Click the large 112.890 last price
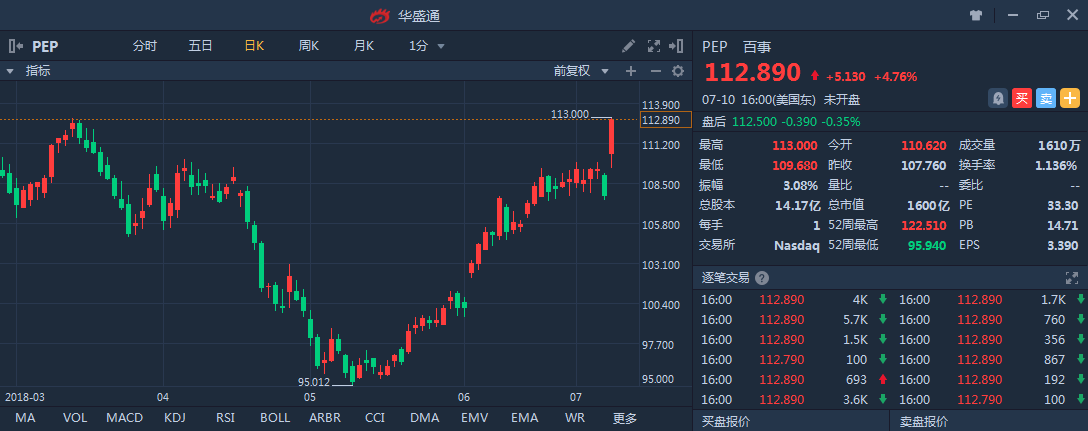The width and height of the screenshot is (1088, 431). point(752,73)
